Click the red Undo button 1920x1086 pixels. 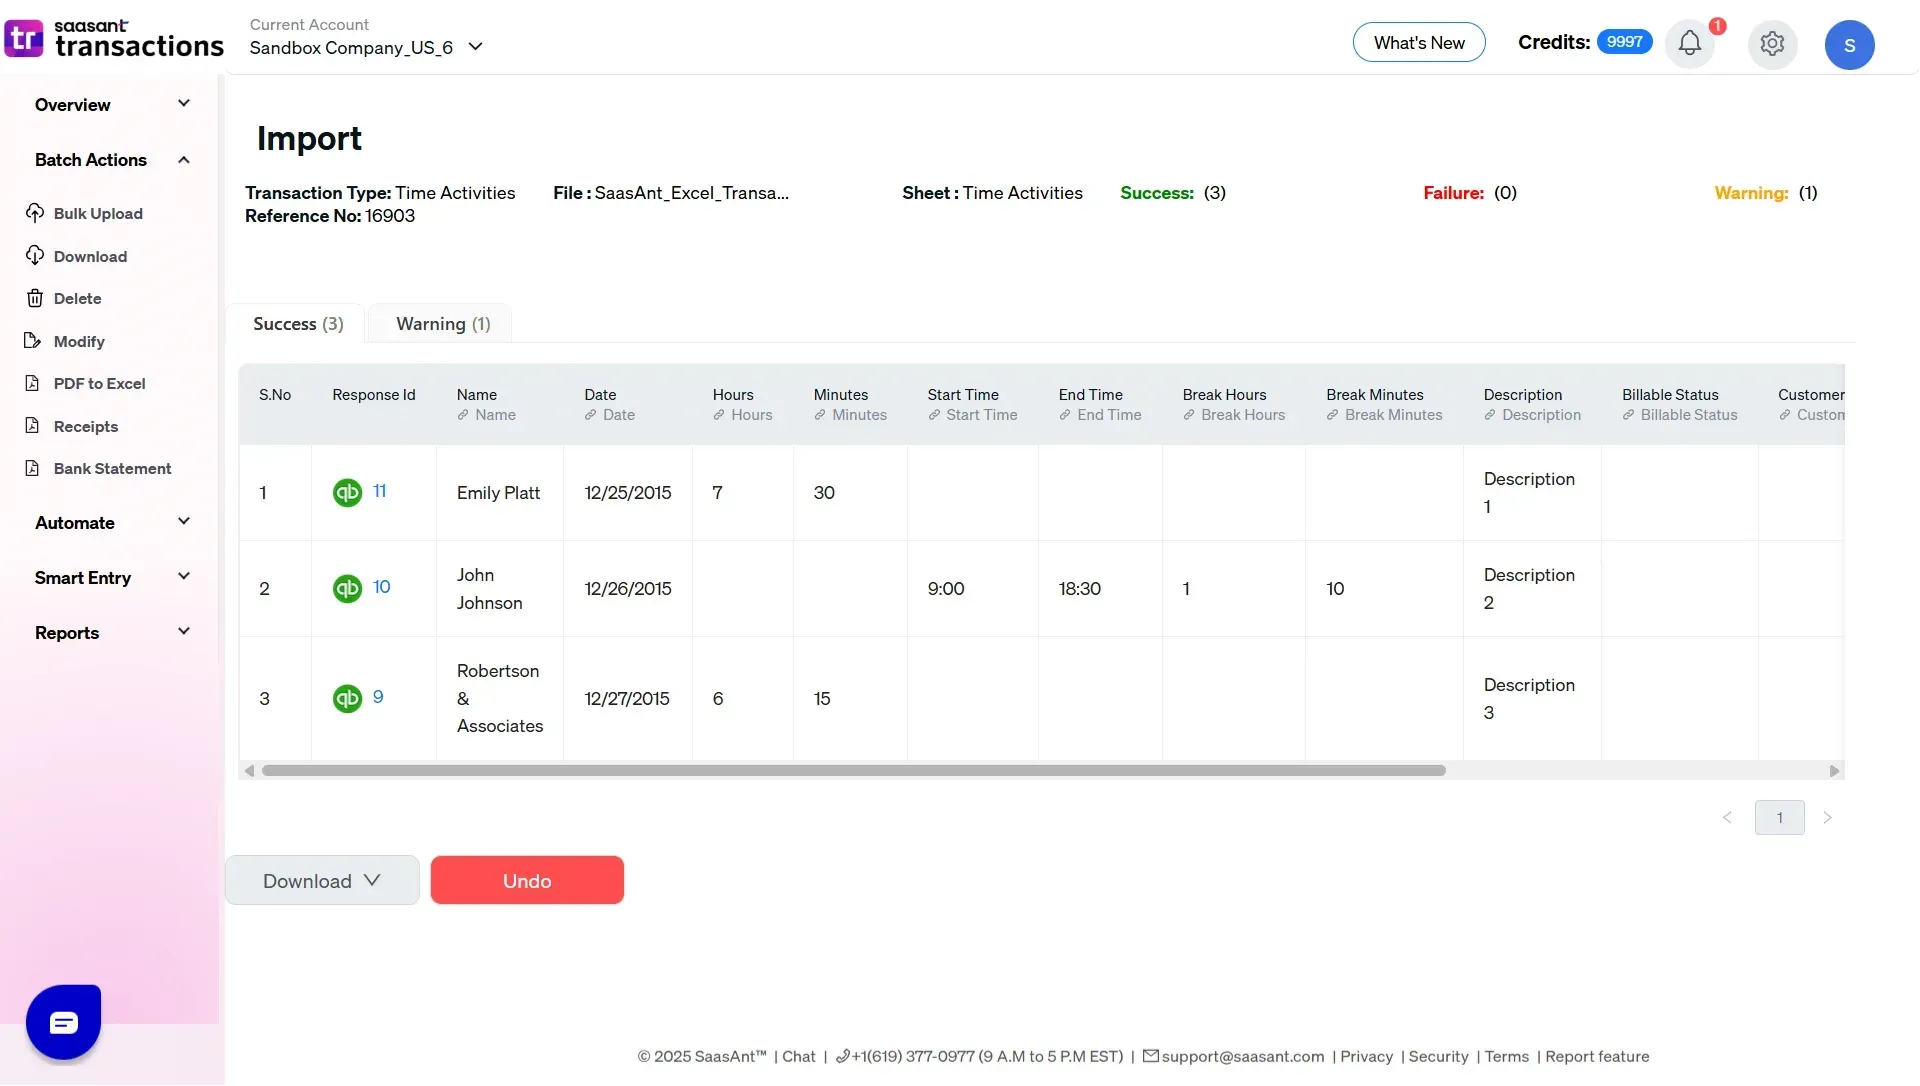pos(527,881)
